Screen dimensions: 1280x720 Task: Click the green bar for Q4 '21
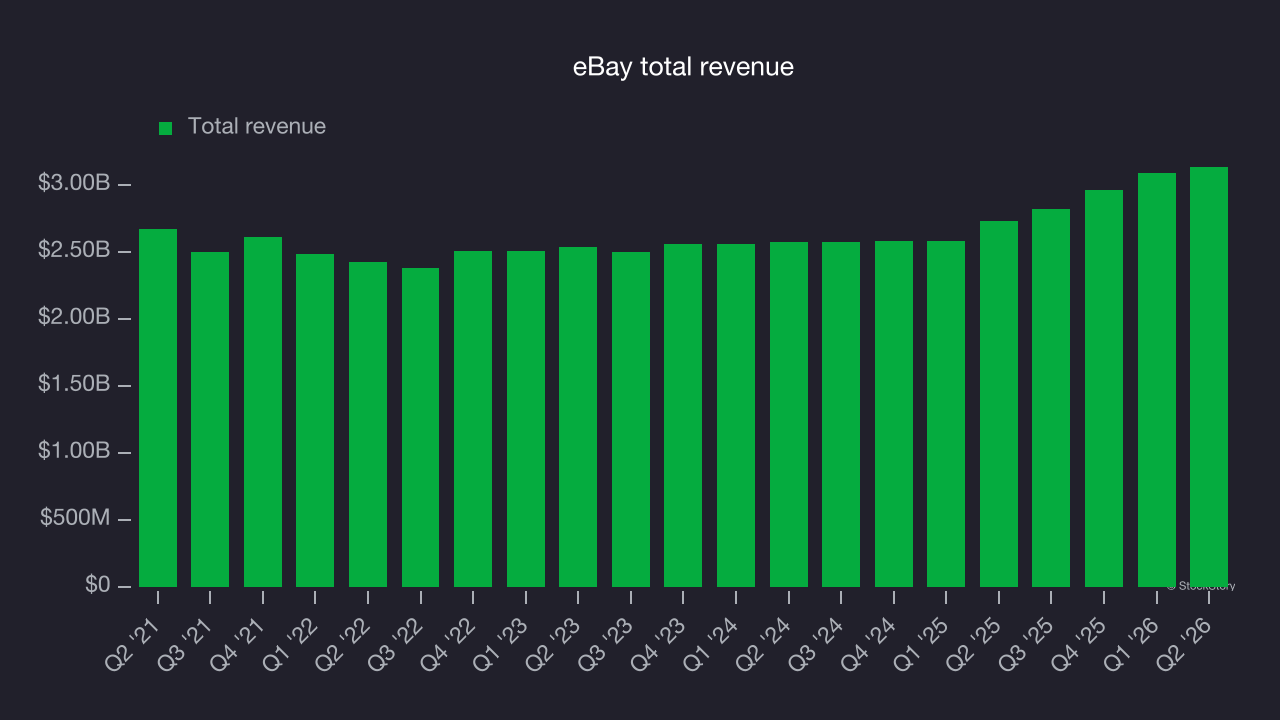(263, 412)
